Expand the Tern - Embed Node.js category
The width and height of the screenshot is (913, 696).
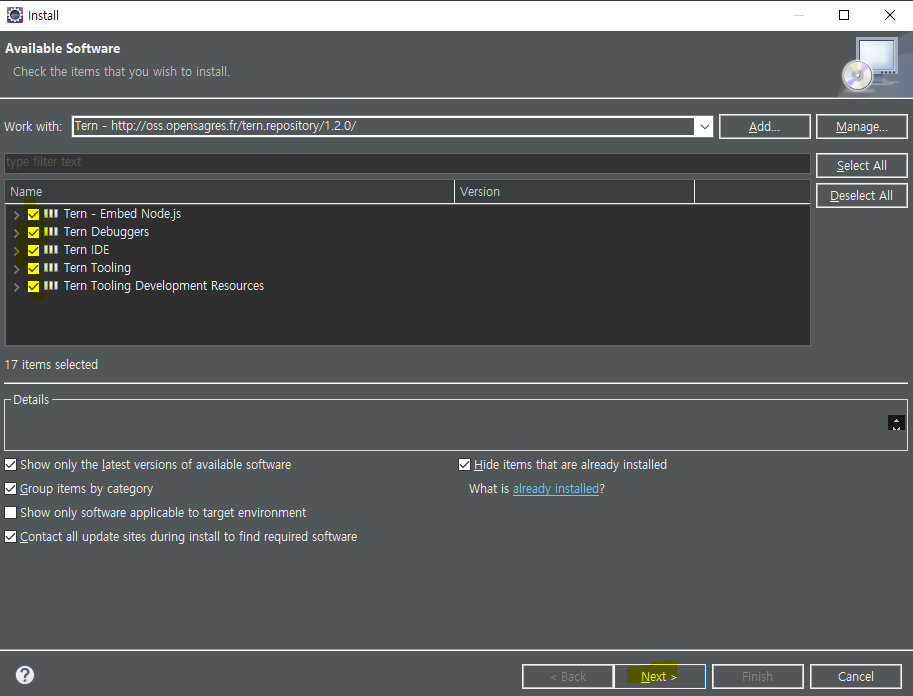[16, 215]
